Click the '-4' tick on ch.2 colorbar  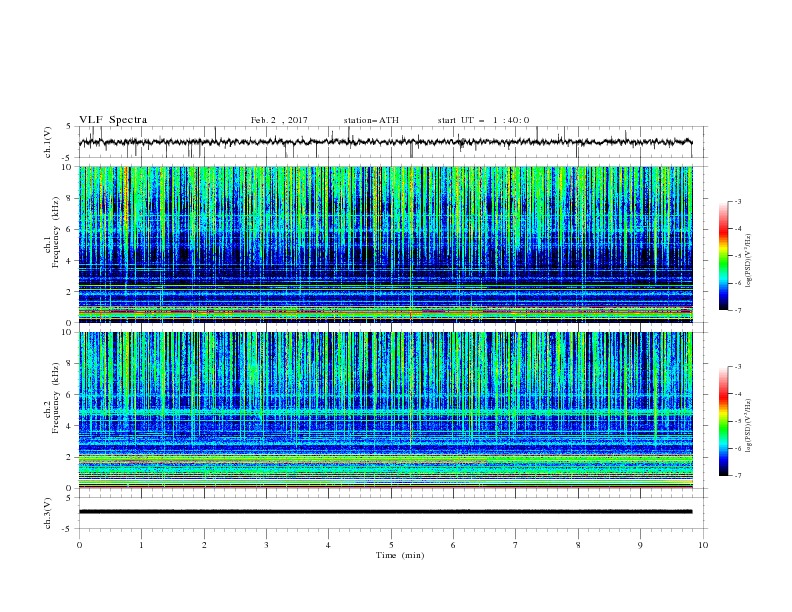737,394
